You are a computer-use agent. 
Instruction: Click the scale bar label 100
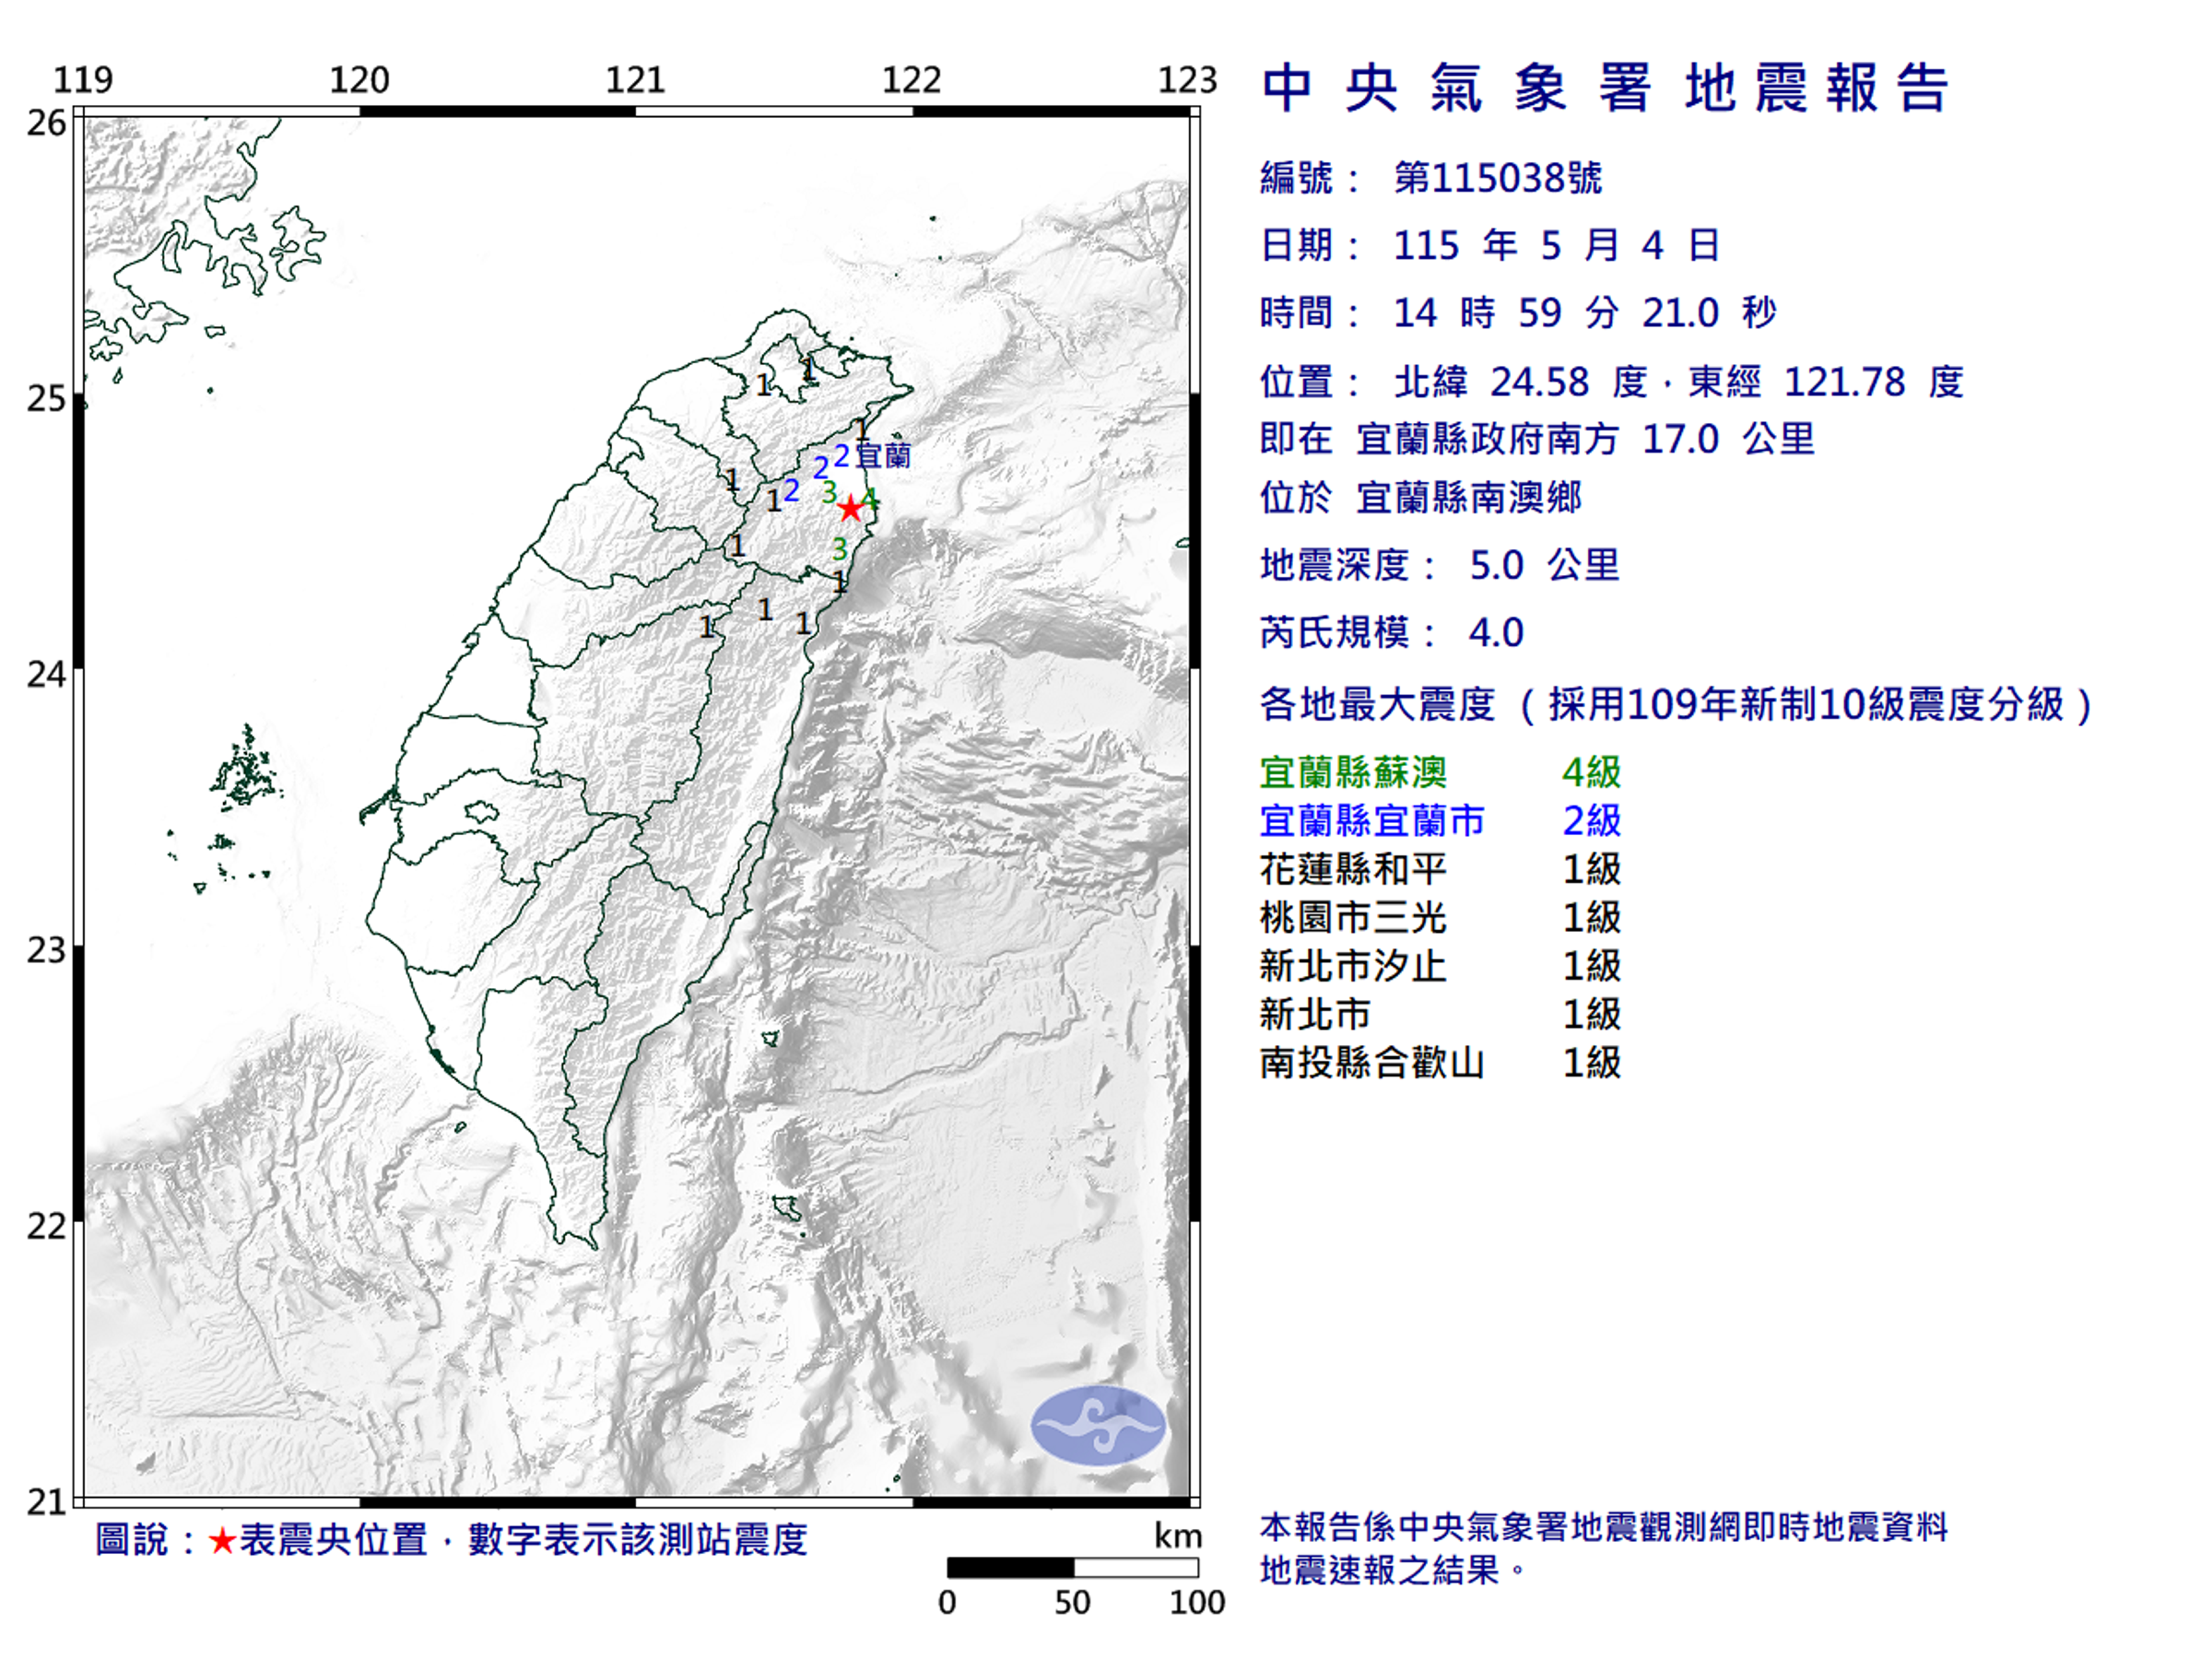pyautogui.click(x=1197, y=1603)
